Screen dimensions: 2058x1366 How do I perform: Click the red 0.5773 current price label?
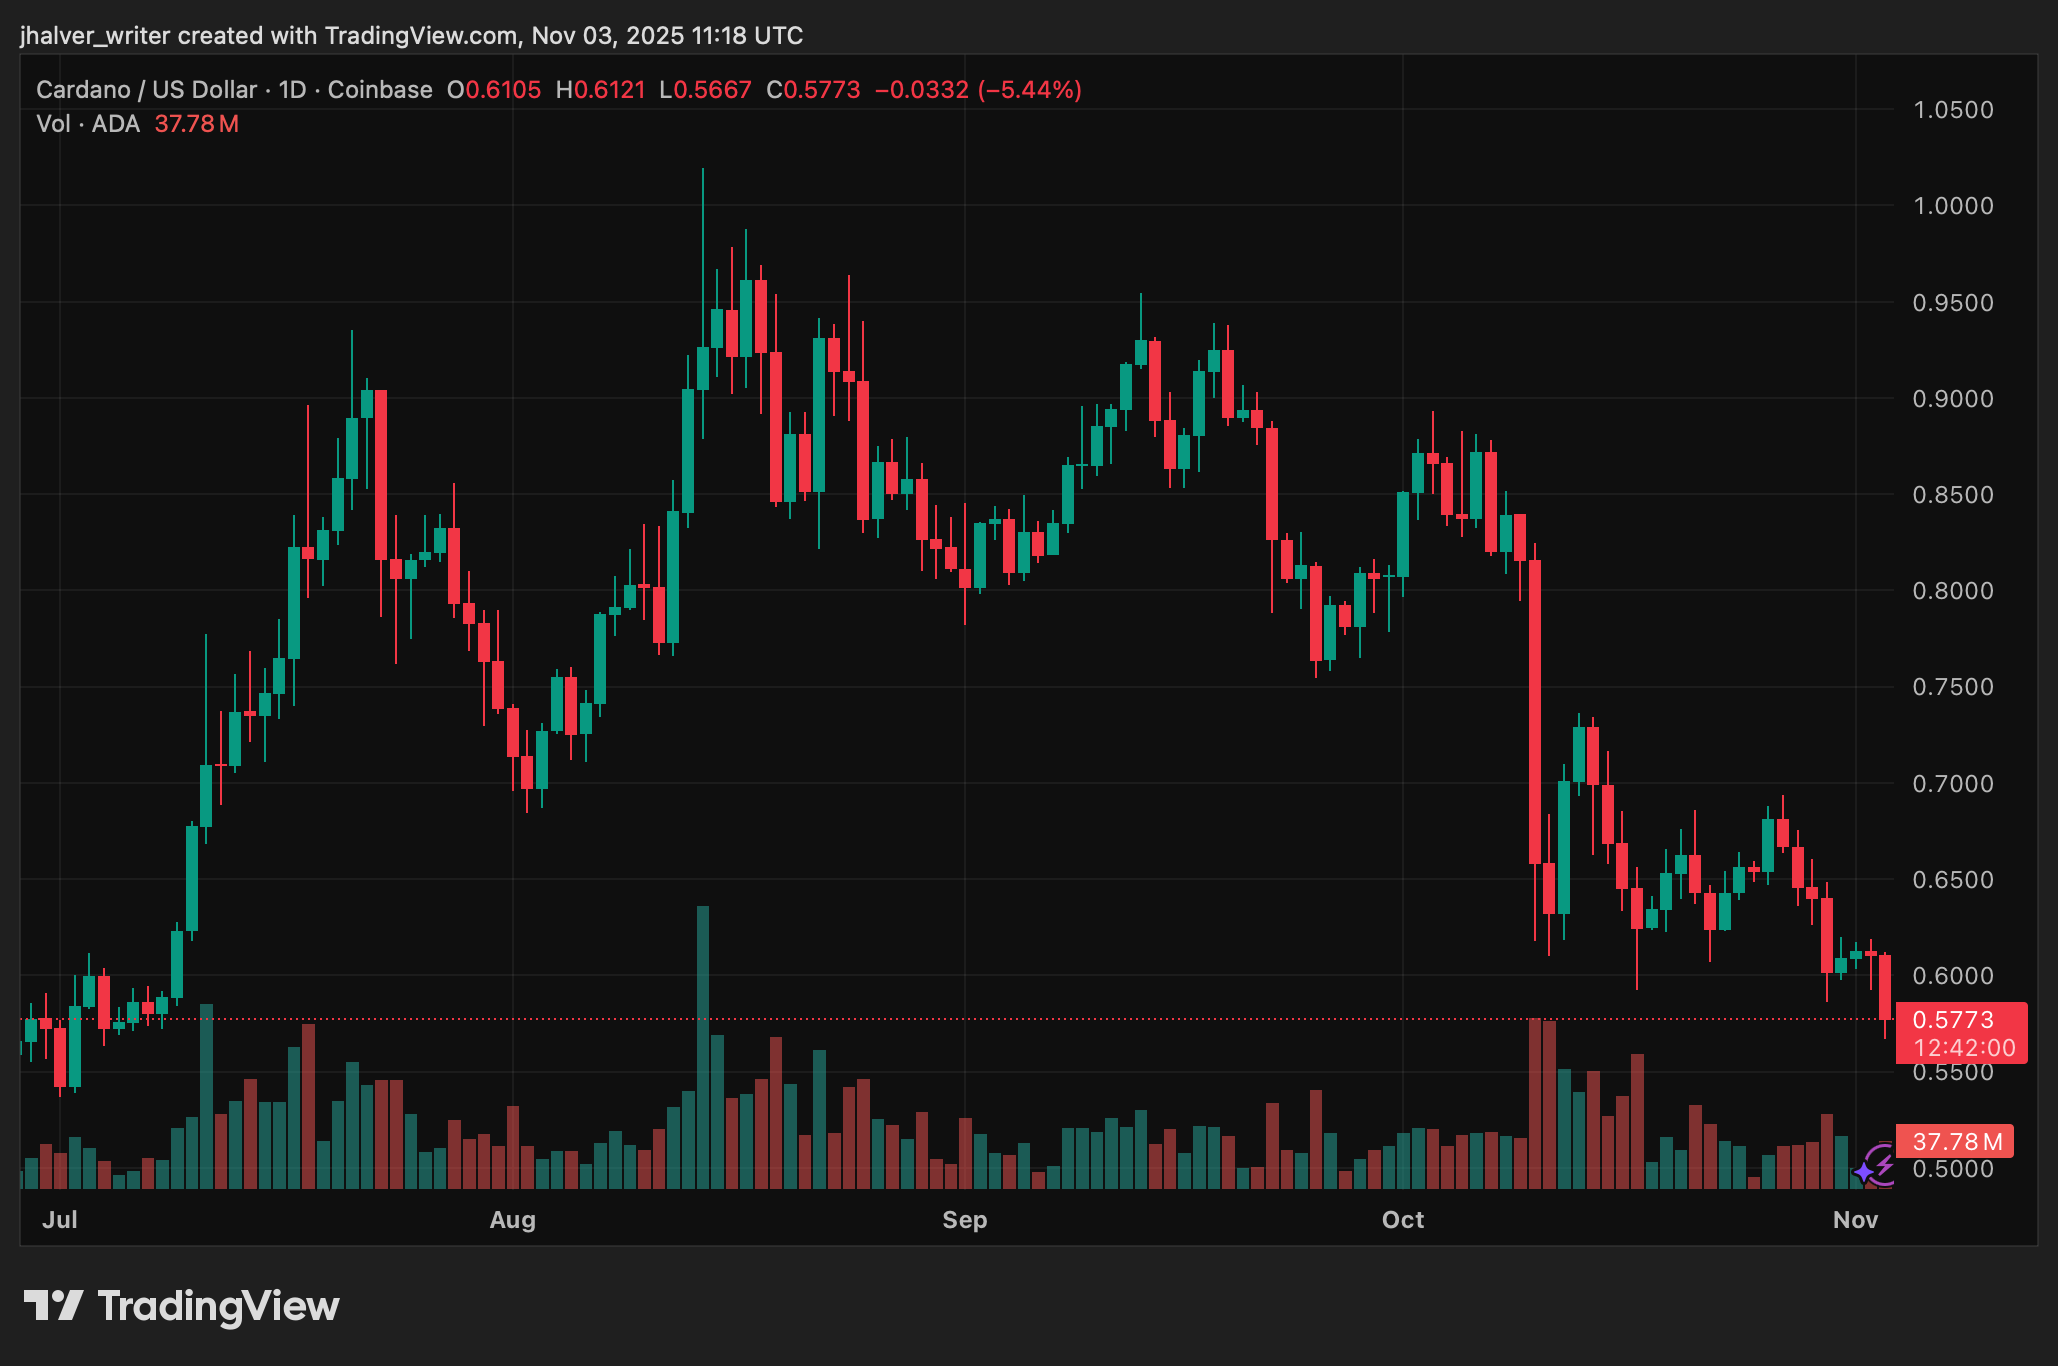coord(1952,1020)
